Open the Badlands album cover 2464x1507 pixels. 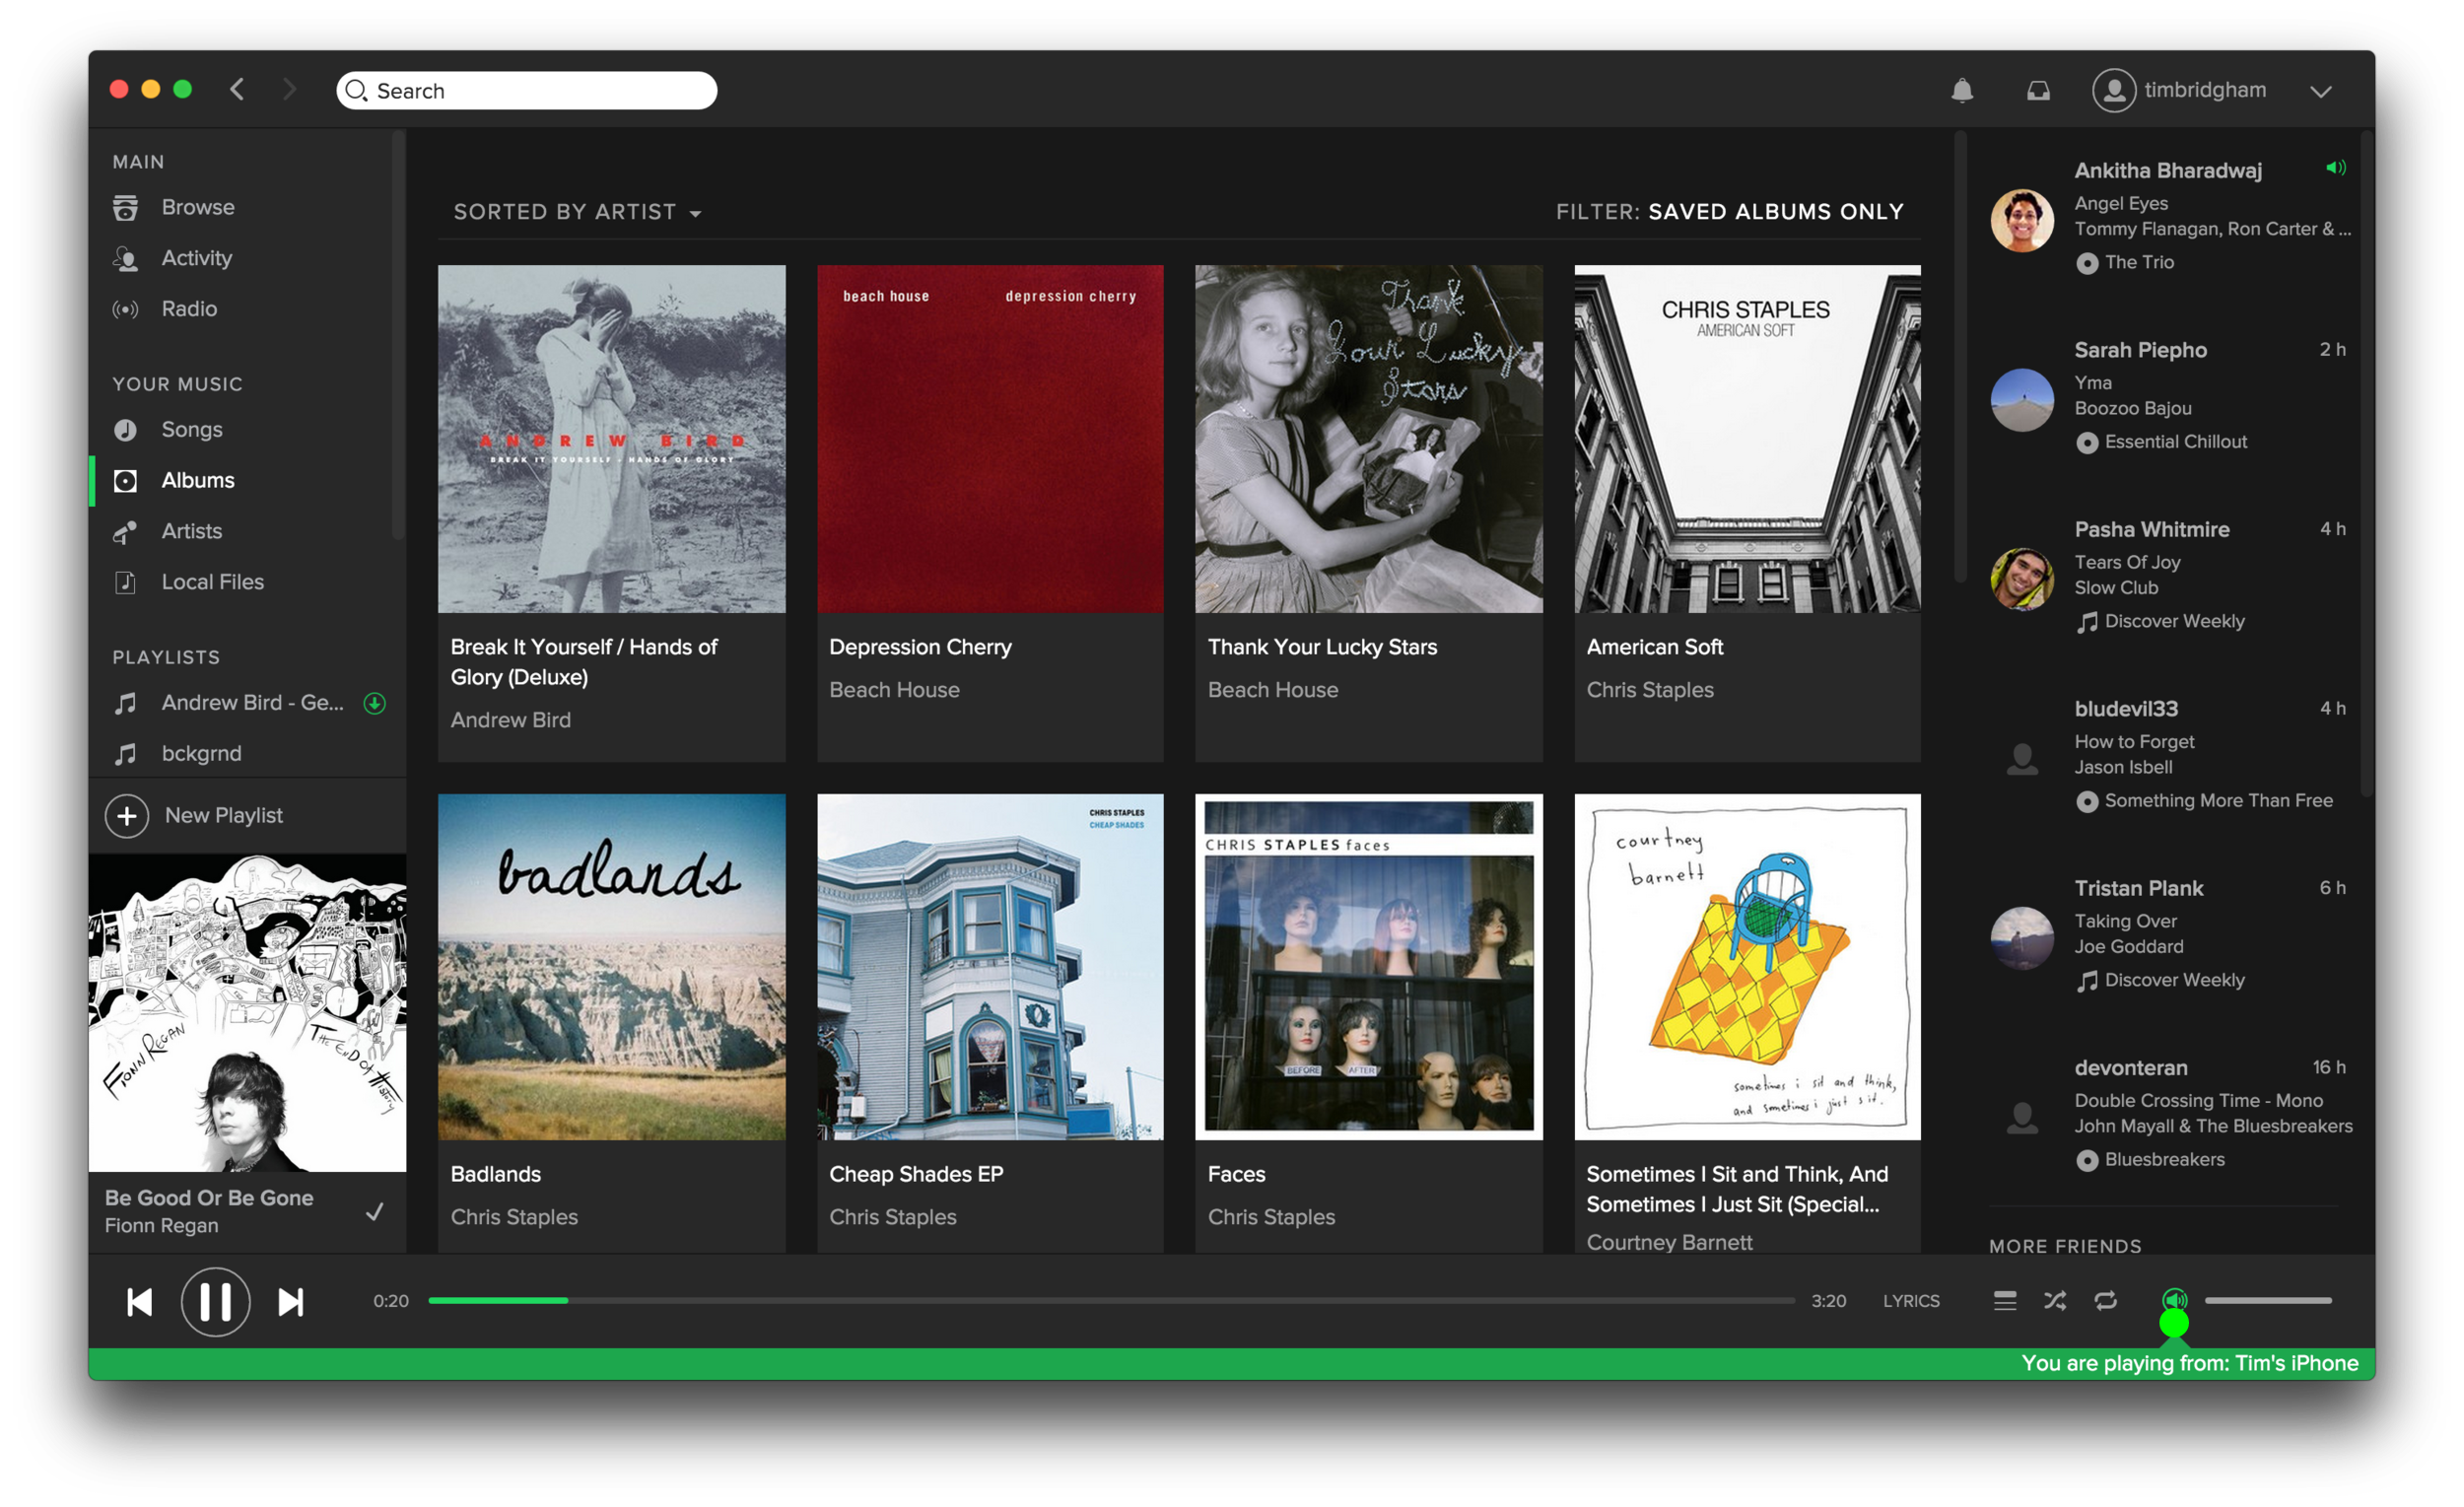pos(611,967)
